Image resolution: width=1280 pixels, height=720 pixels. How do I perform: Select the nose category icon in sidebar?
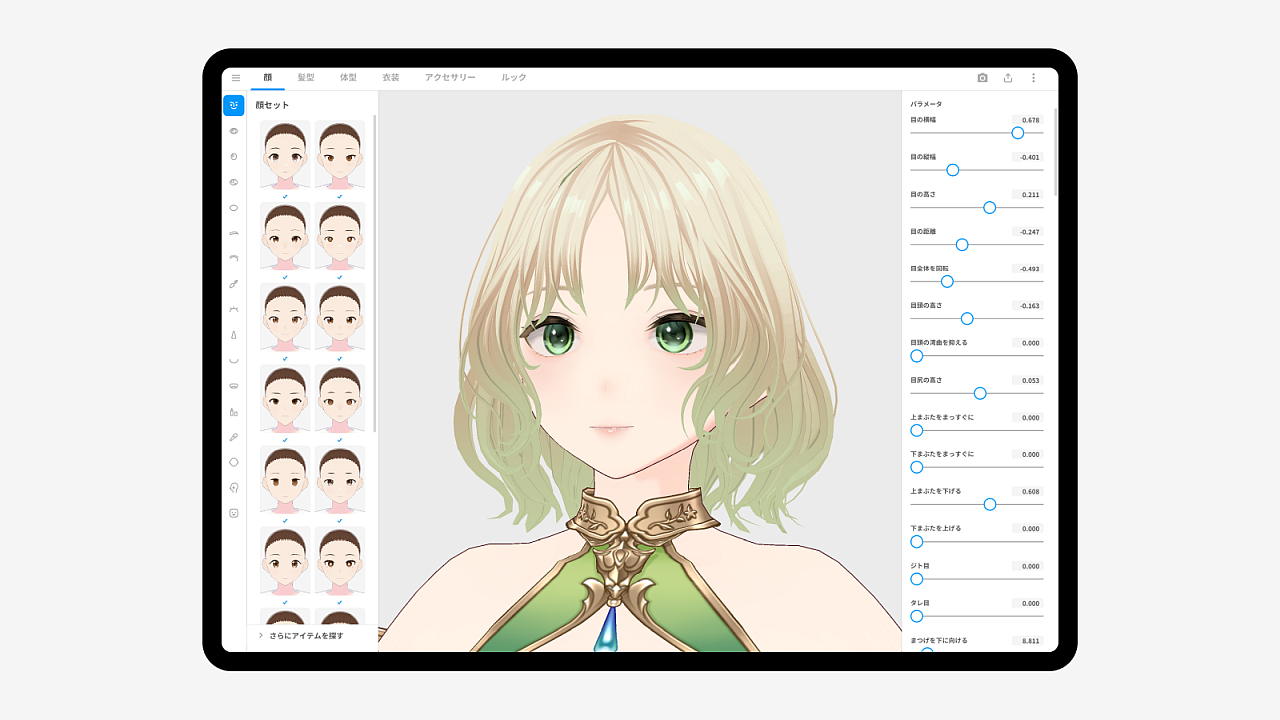[x=233, y=334]
